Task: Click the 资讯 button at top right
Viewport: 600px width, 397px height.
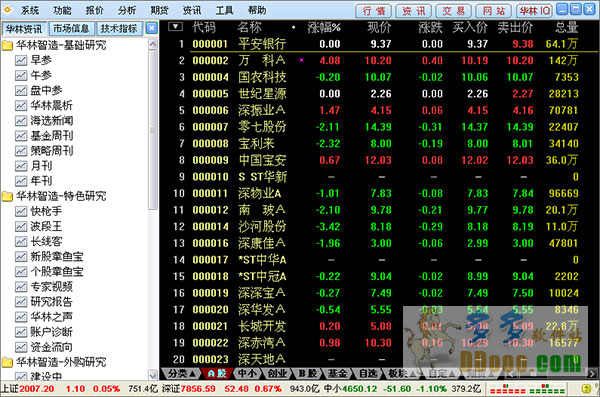Action: tap(414, 11)
